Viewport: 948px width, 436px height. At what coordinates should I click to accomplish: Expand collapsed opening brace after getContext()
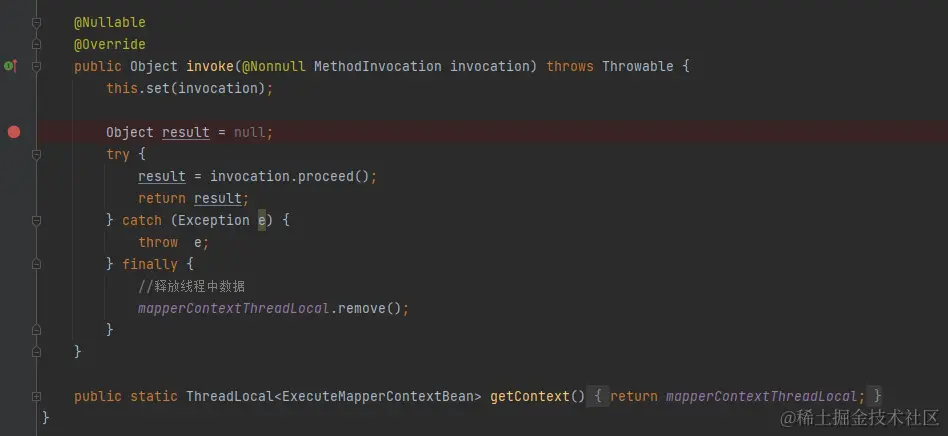pyautogui.click(x=597, y=396)
